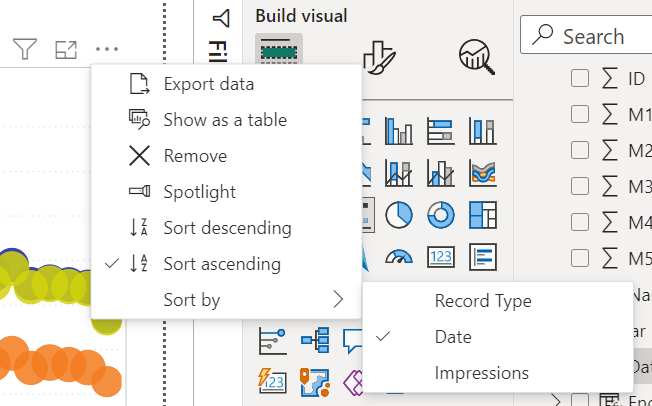Select the purple Power Apps visual
652x406 pixels.
(x=353, y=382)
